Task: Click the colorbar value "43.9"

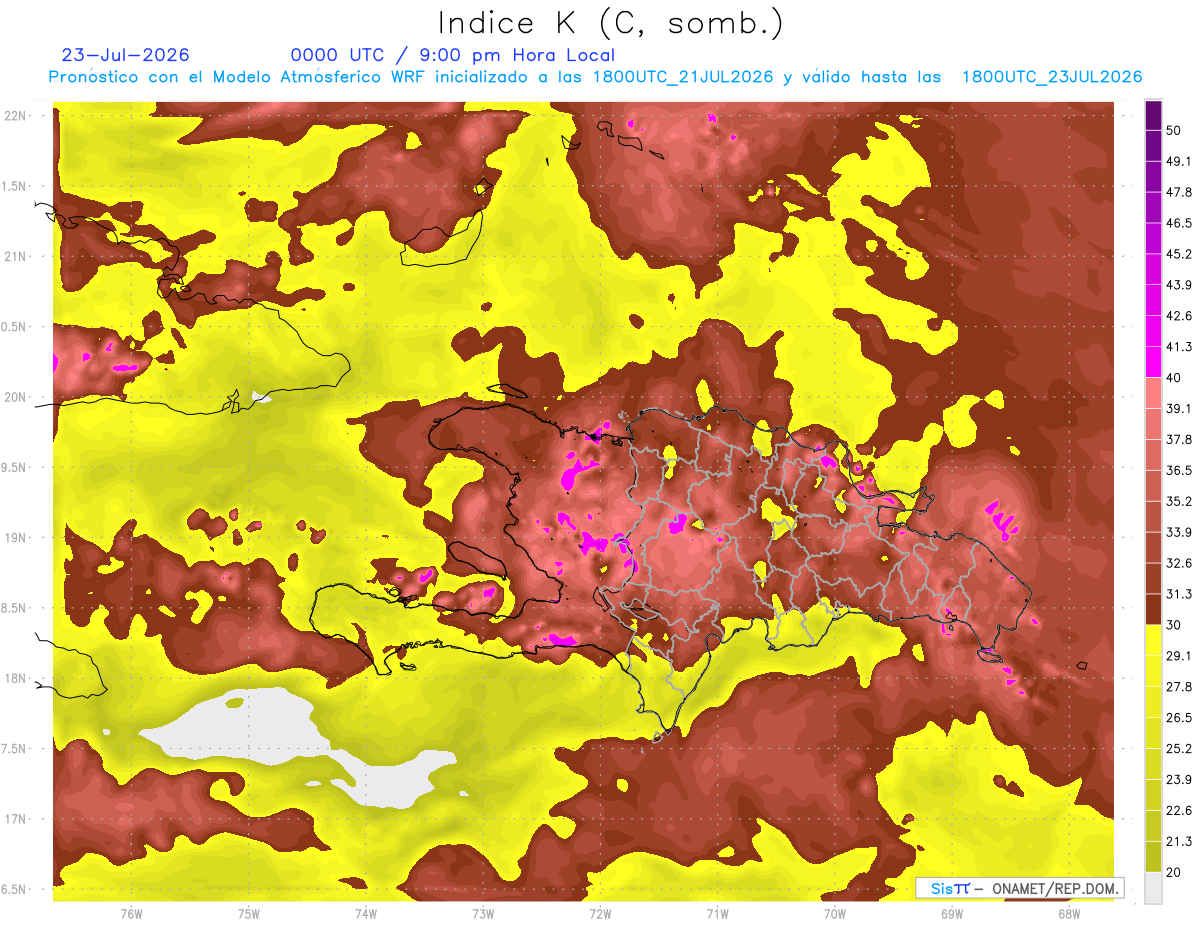Action: (1179, 284)
